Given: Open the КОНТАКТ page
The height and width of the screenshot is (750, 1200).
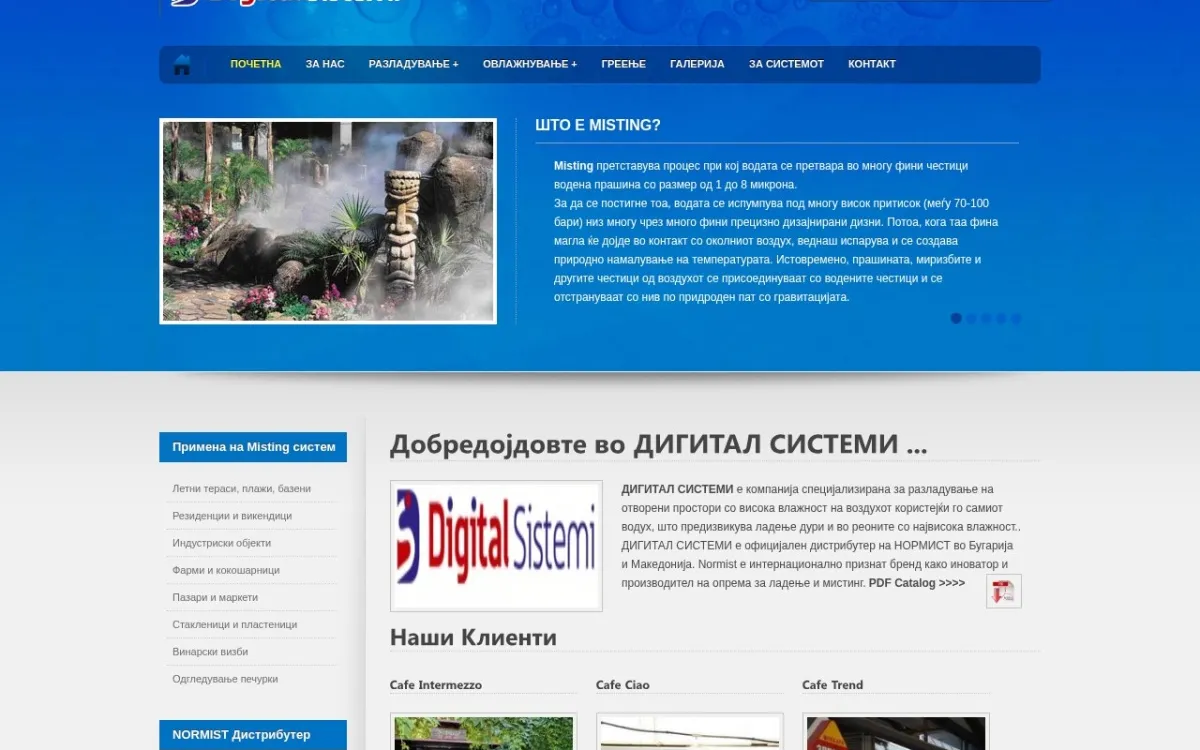Looking at the screenshot, I should click(x=872, y=64).
